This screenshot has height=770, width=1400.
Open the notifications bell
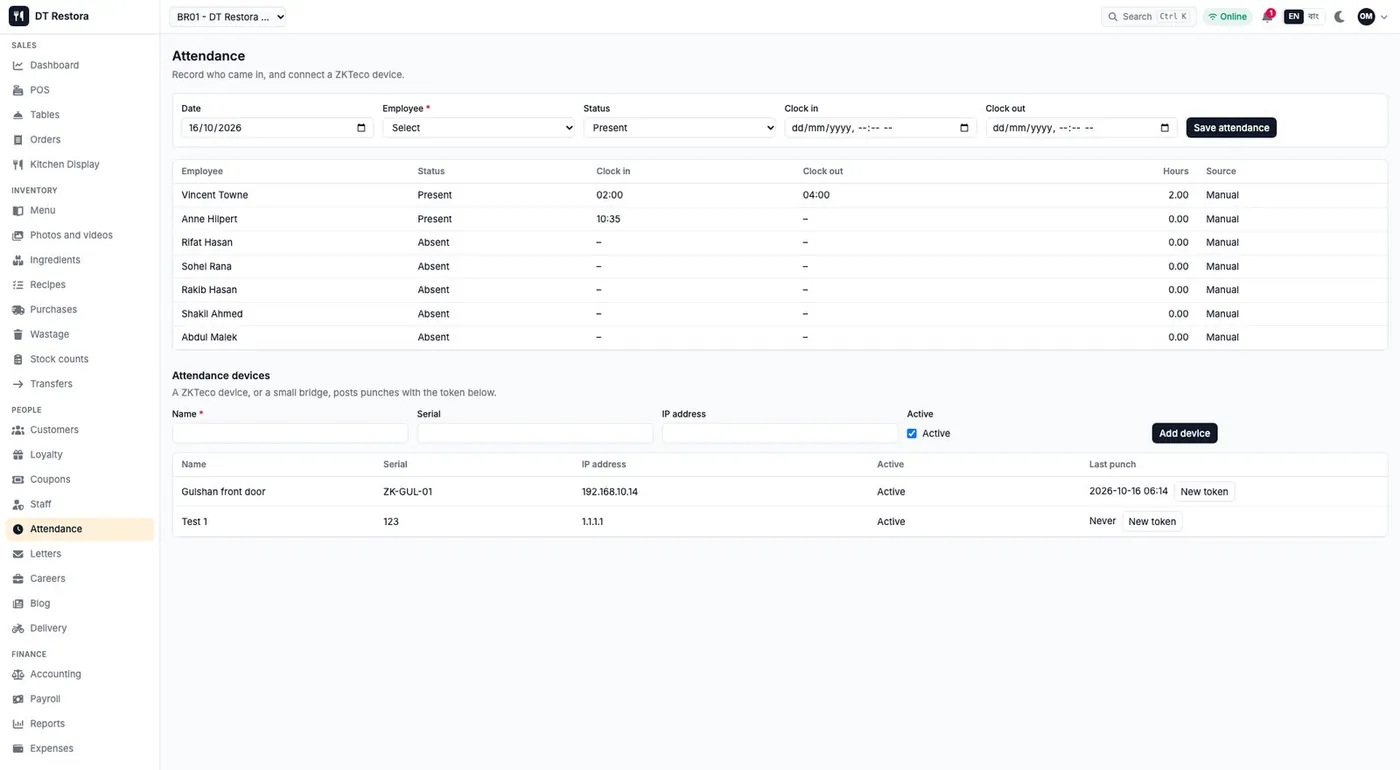[1267, 17]
